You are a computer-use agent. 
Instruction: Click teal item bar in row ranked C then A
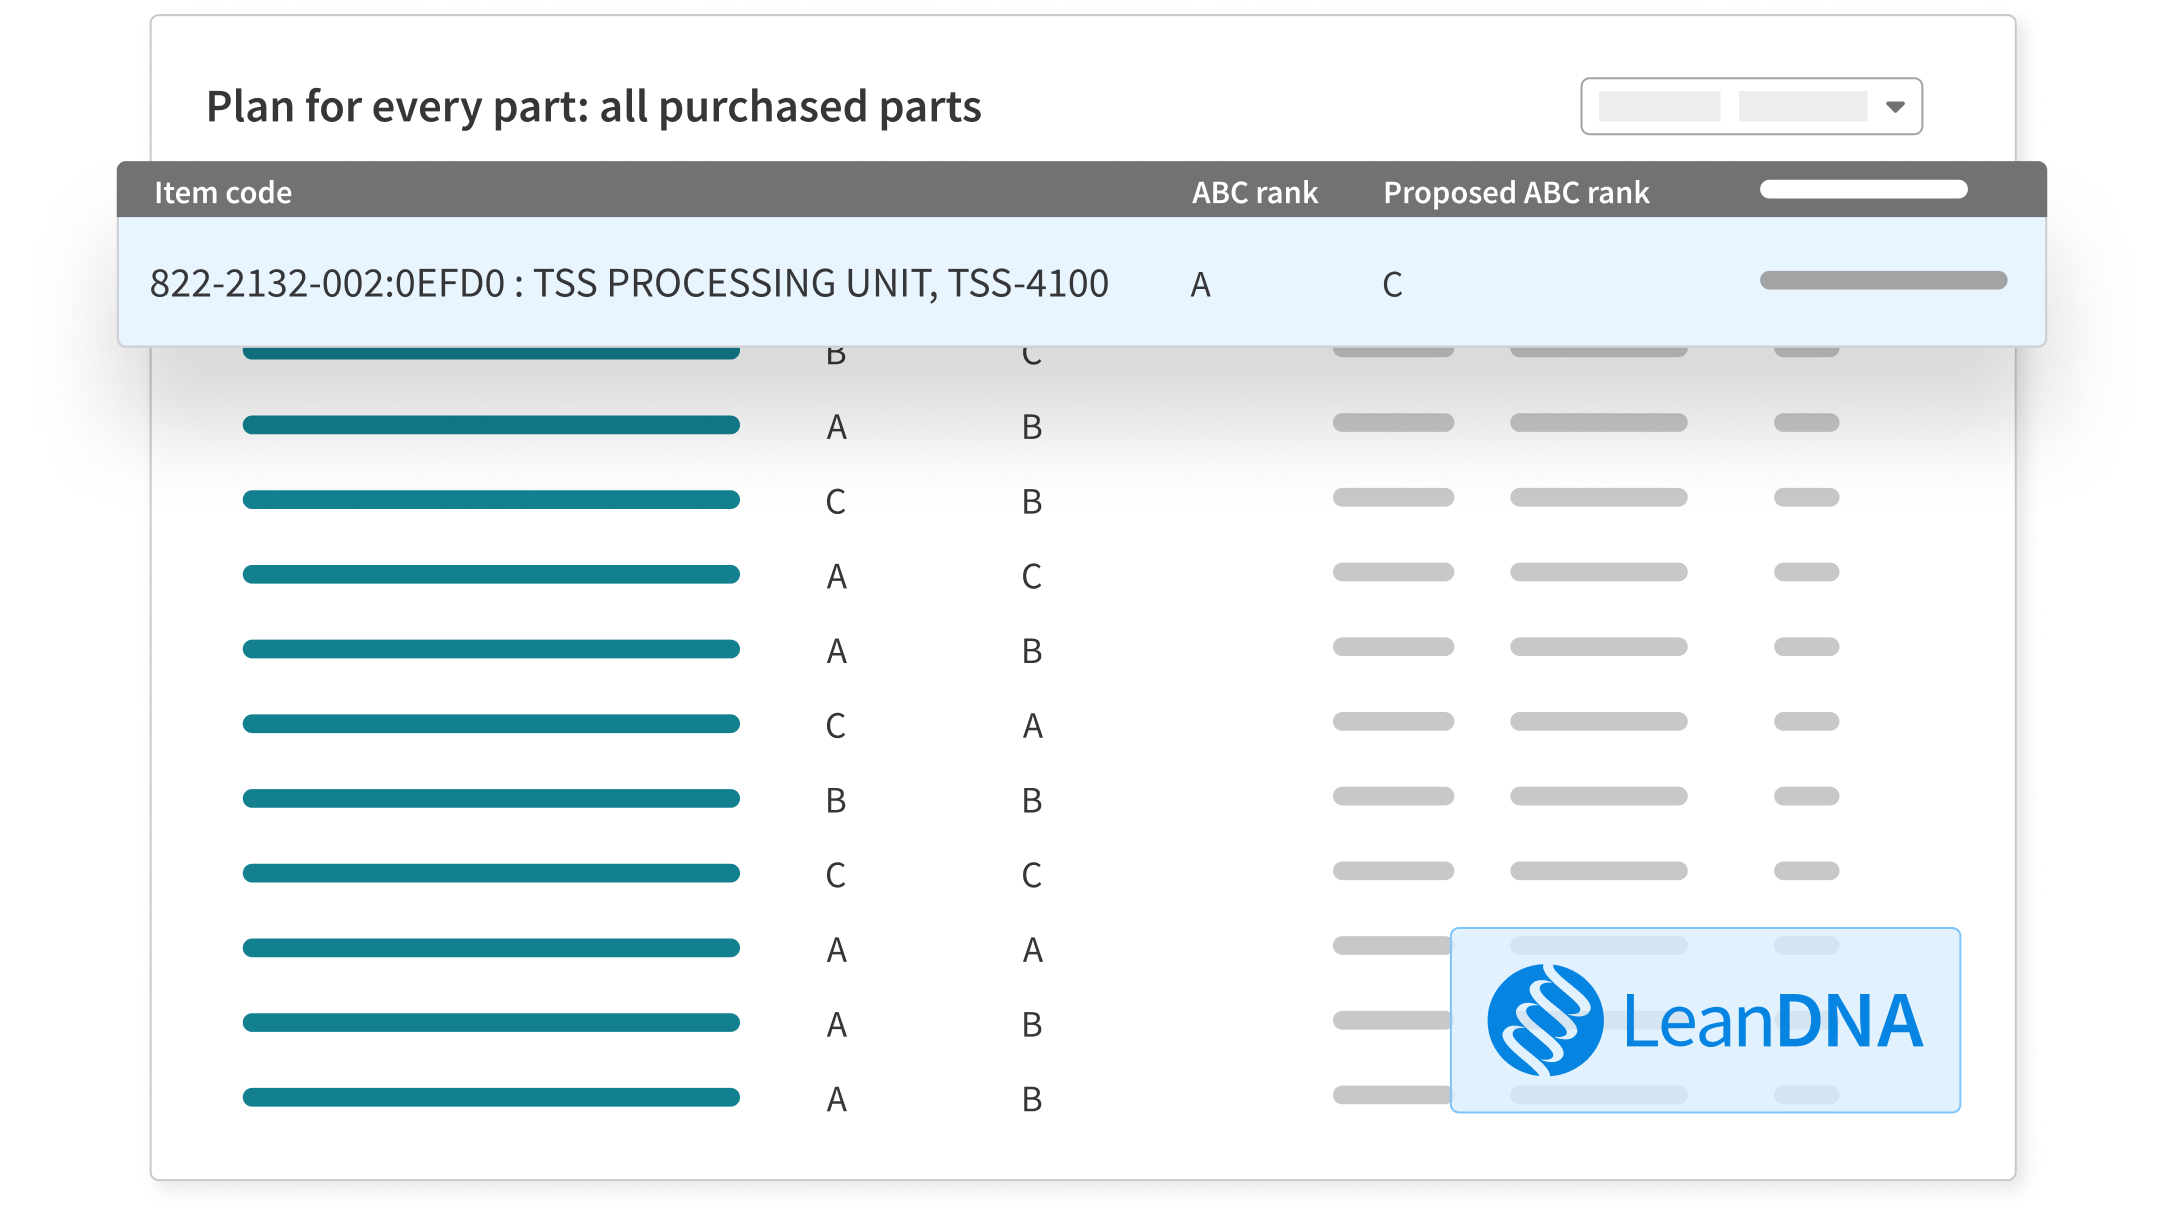[x=491, y=723]
